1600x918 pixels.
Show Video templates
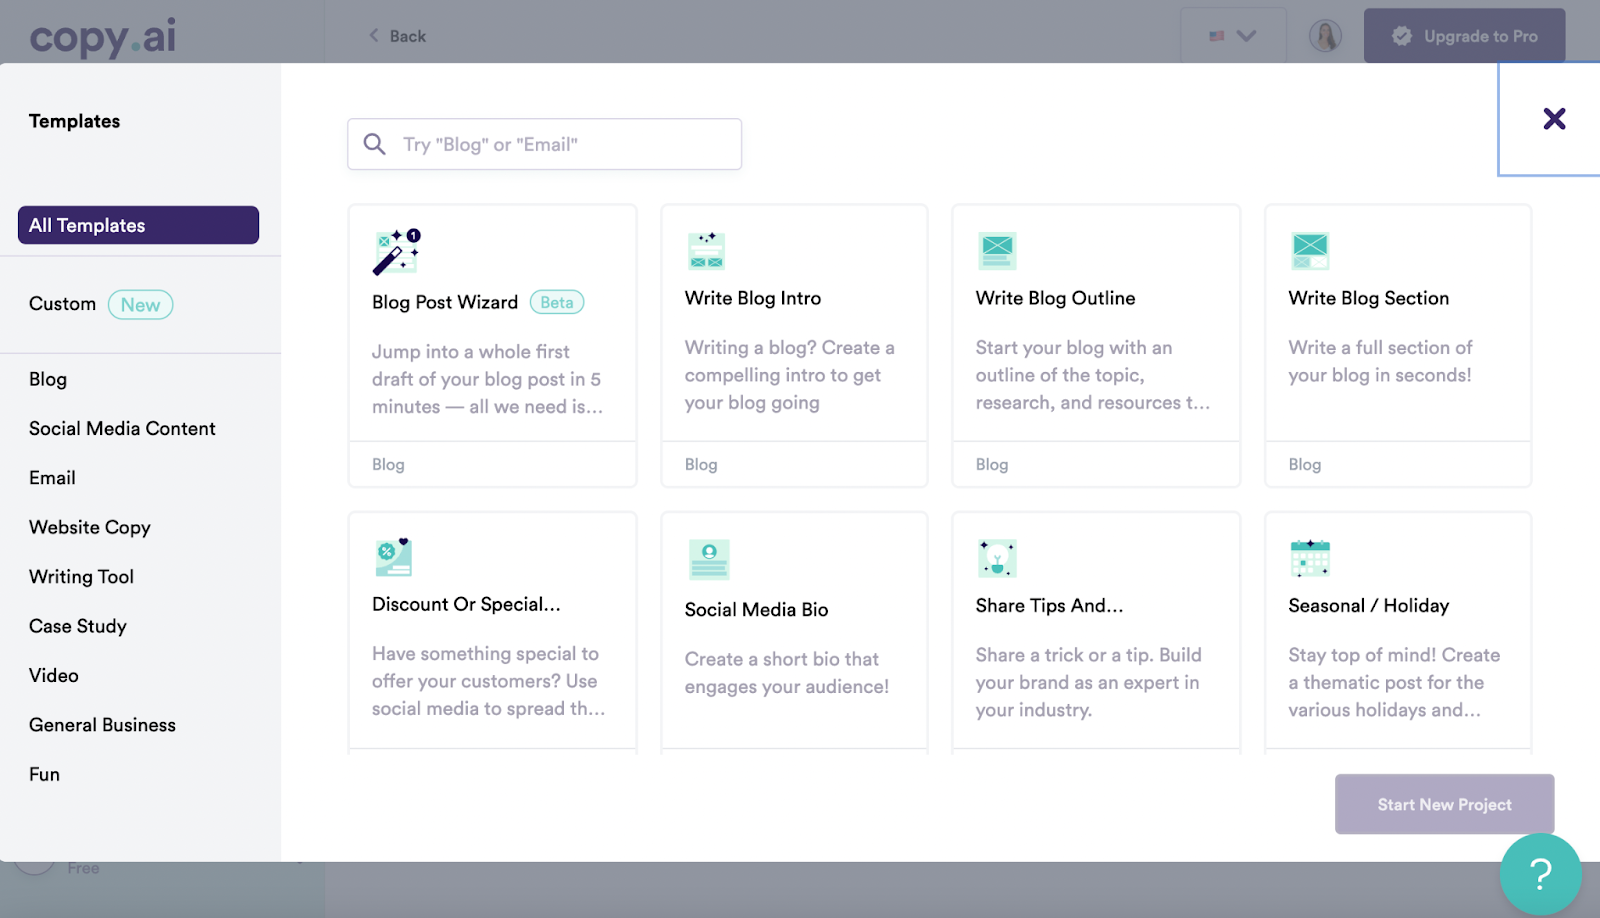[54, 675]
